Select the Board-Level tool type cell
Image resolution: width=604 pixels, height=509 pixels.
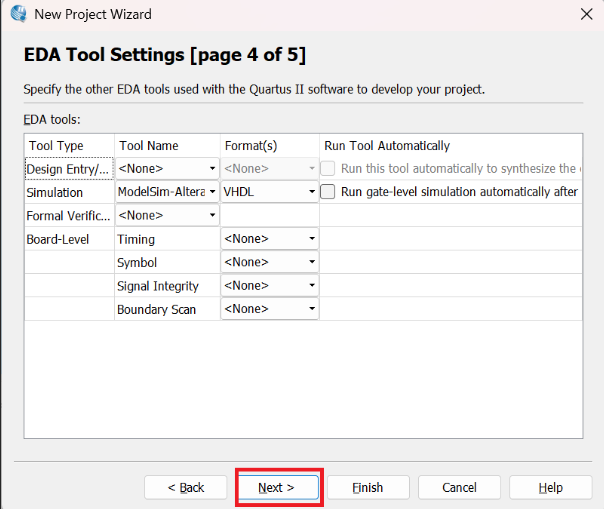point(69,239)
